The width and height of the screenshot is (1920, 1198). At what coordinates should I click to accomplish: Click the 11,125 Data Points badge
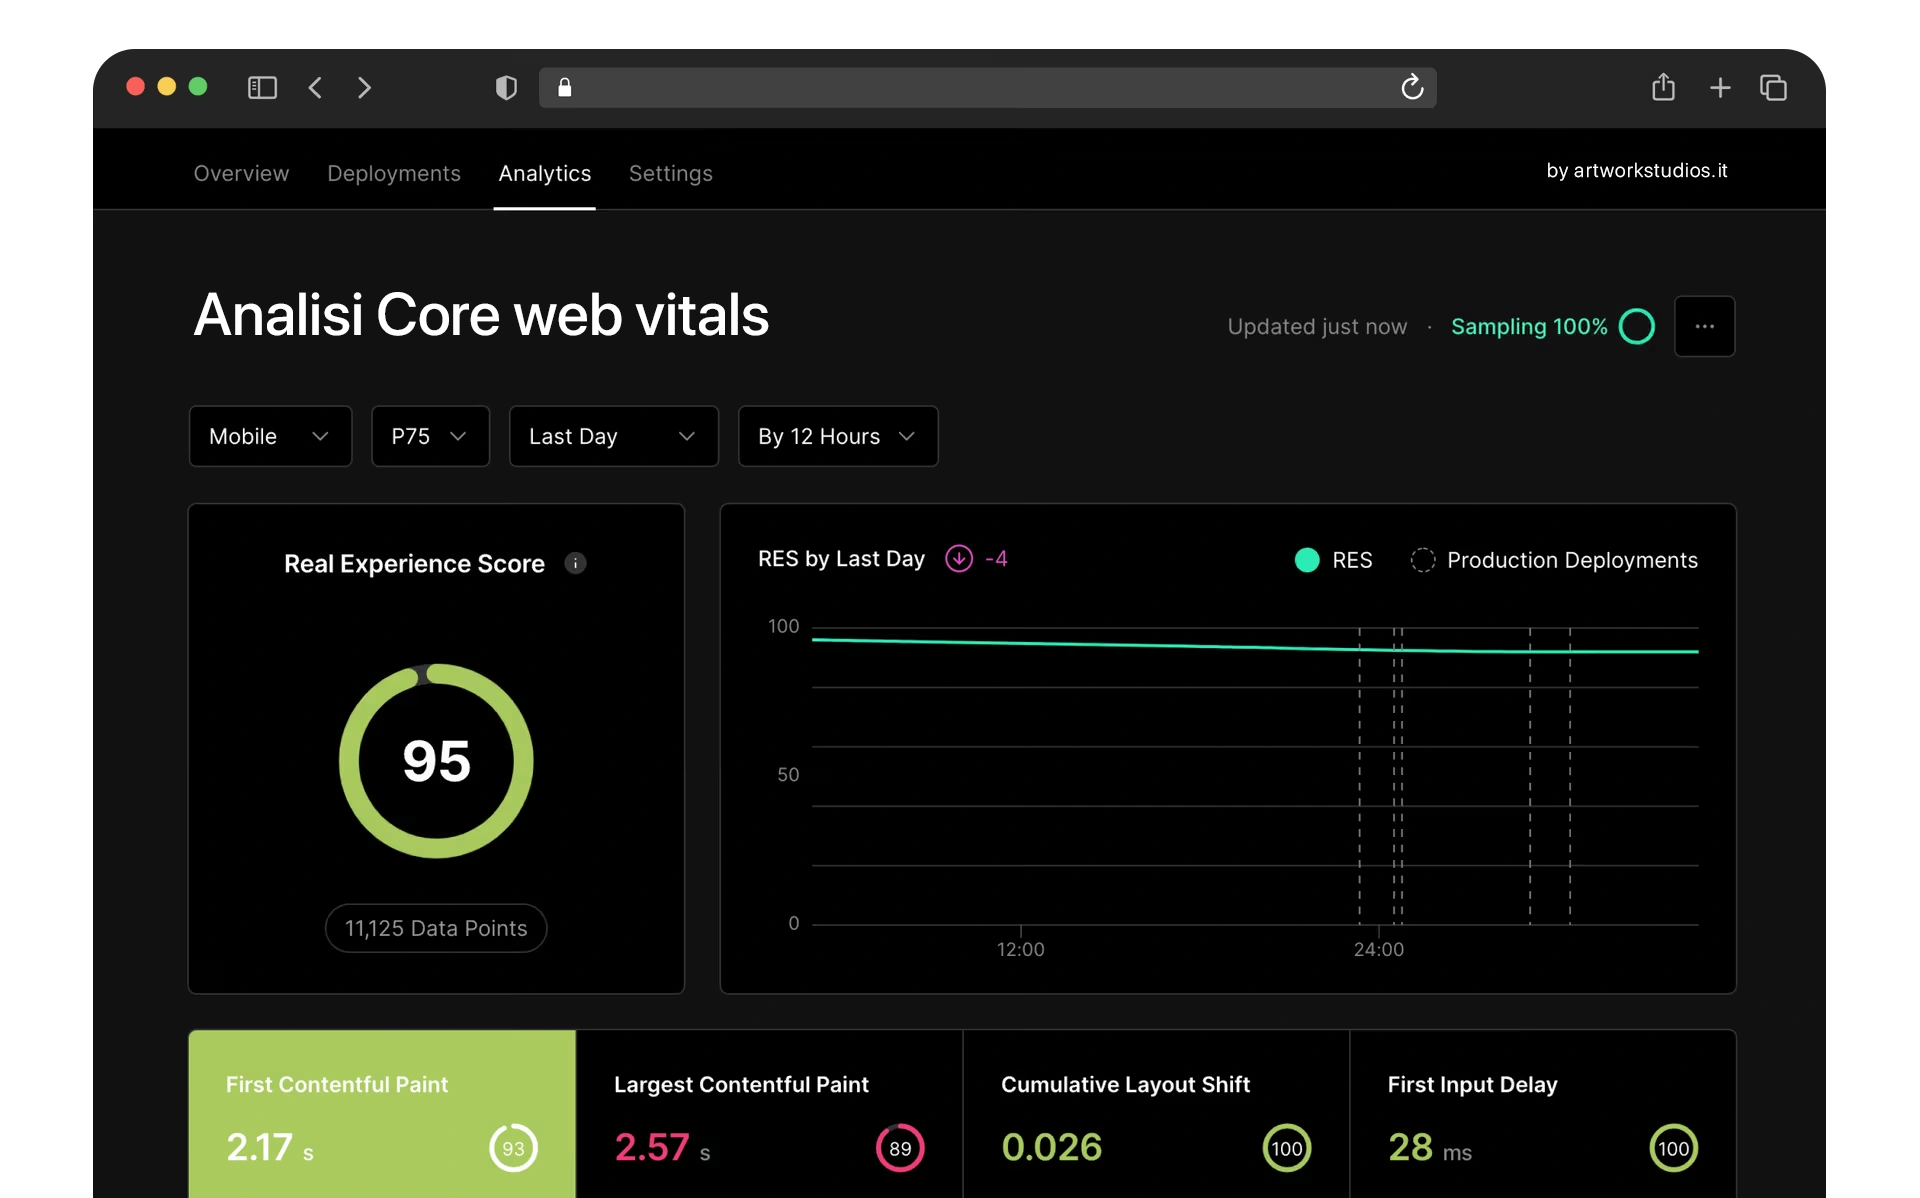pyautogui.click(x=435, y=928)
